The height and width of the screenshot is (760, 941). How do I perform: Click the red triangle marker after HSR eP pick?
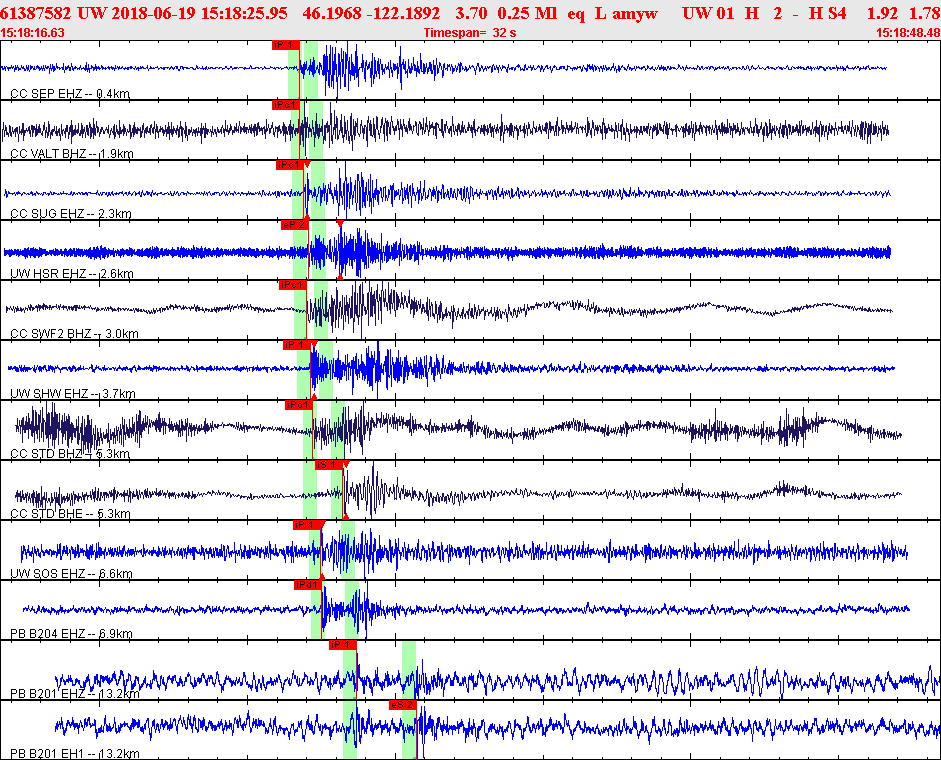tap(340, 224)
